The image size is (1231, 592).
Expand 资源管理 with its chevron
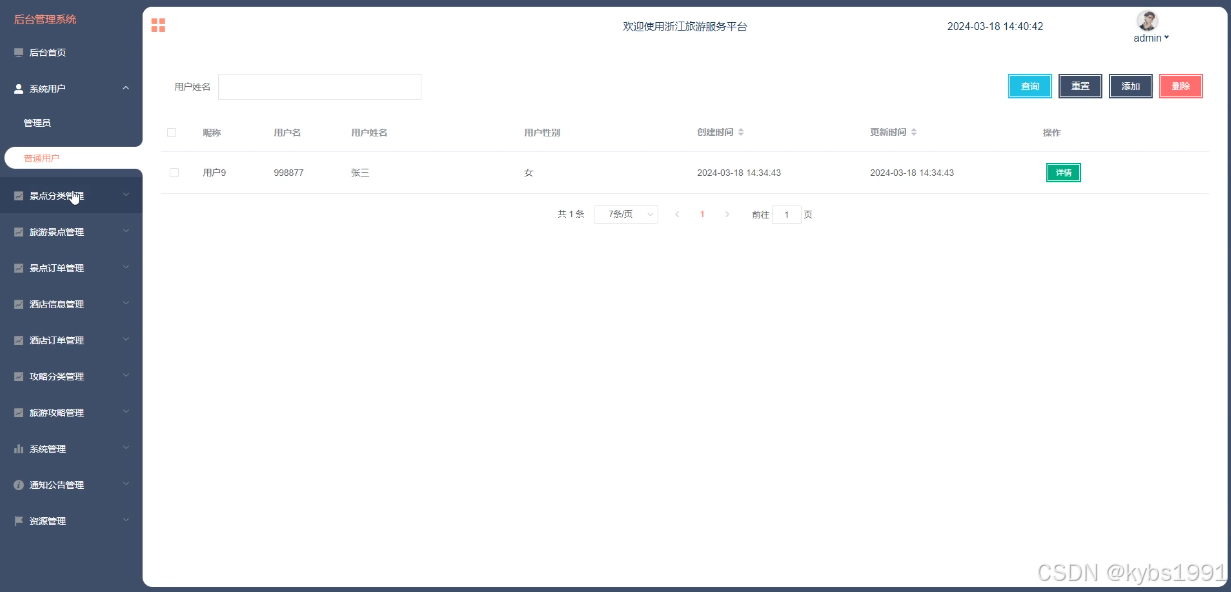tap(126, 521)
